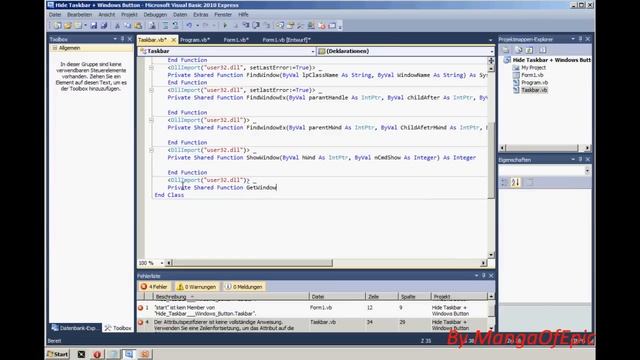Open the Toolbox panel options dropdown arrow
The width and height of the screenshot is (640, 360).
(x=115, y=39)
